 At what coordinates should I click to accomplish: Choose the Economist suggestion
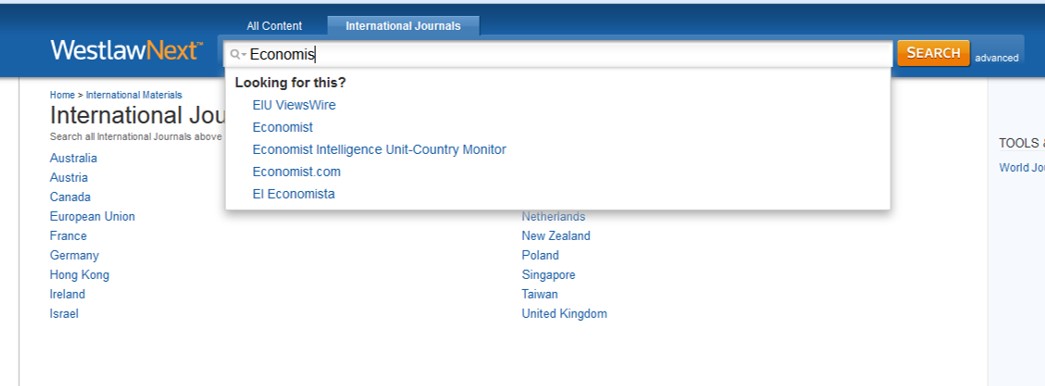coord(283,127)
